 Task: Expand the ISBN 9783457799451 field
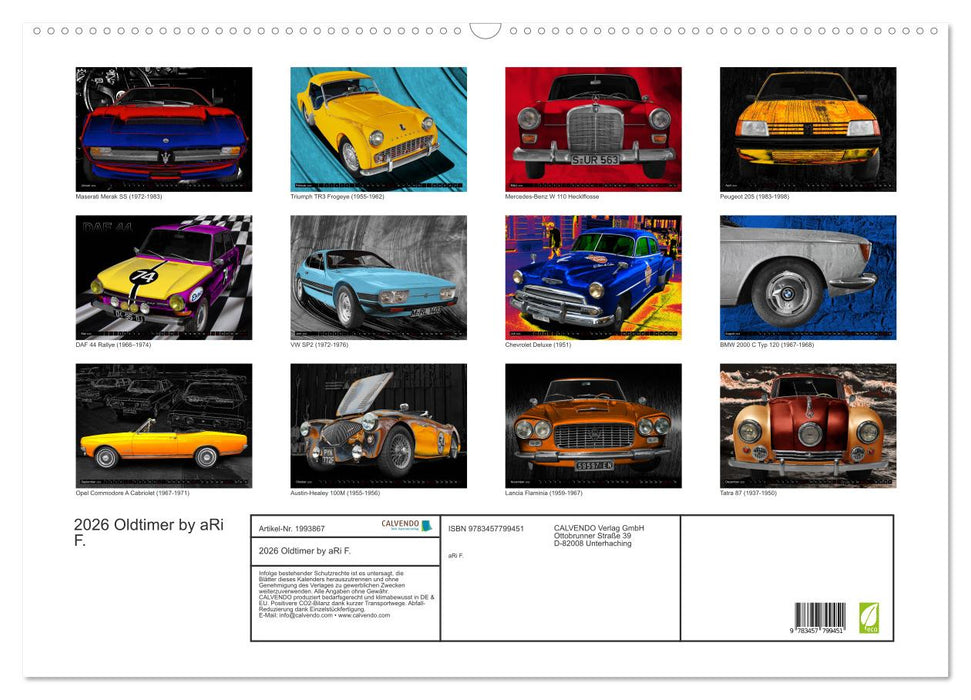click(487, 527)
